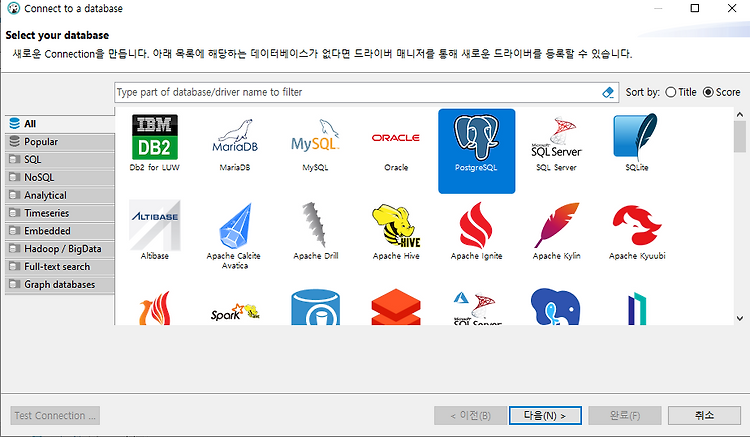Sort databases by Title
Screen dimensions: 750x437
[681, 92]
